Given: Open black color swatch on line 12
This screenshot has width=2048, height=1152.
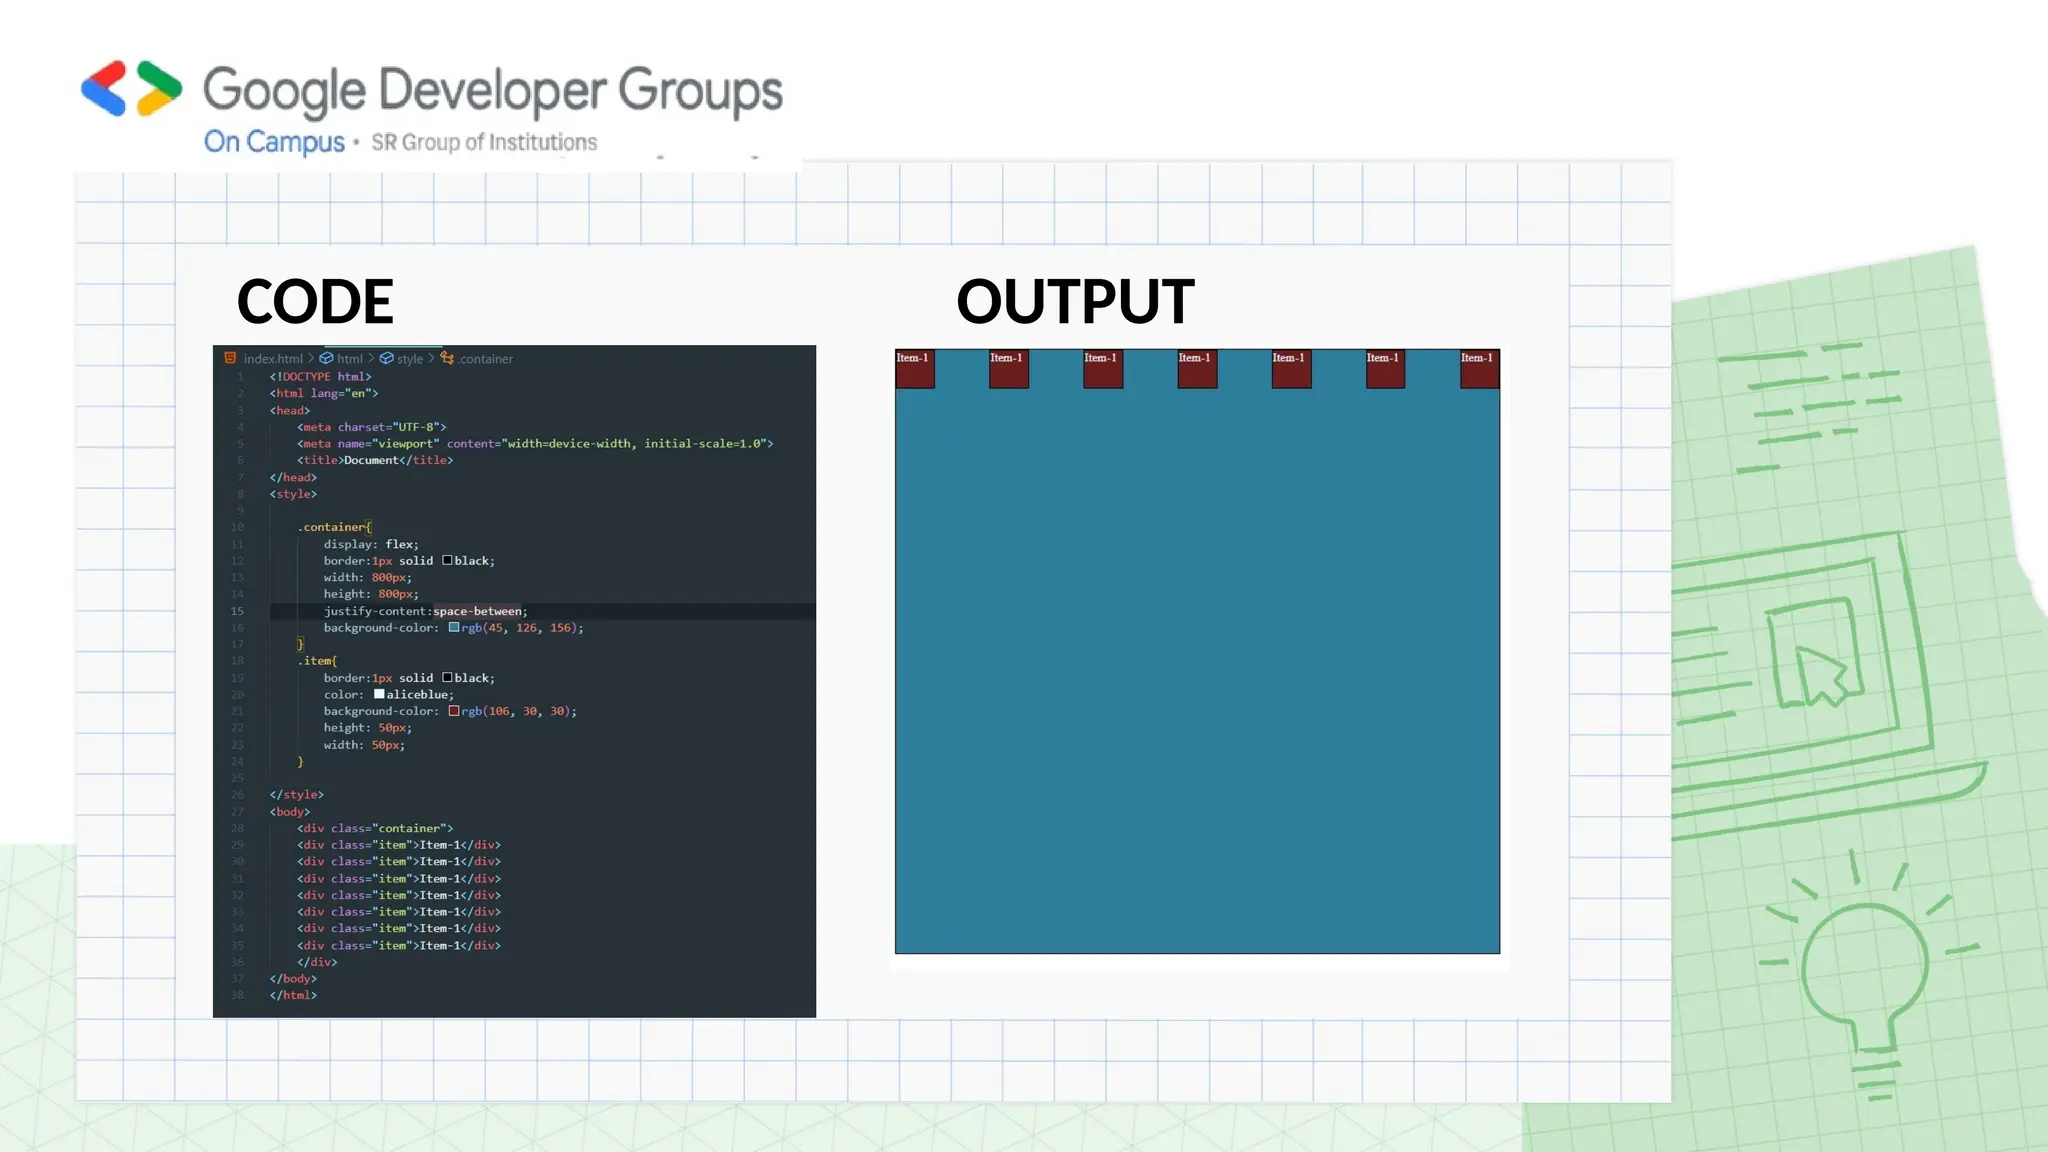Looking at the screenshot, I should click(x=447, y=561).
